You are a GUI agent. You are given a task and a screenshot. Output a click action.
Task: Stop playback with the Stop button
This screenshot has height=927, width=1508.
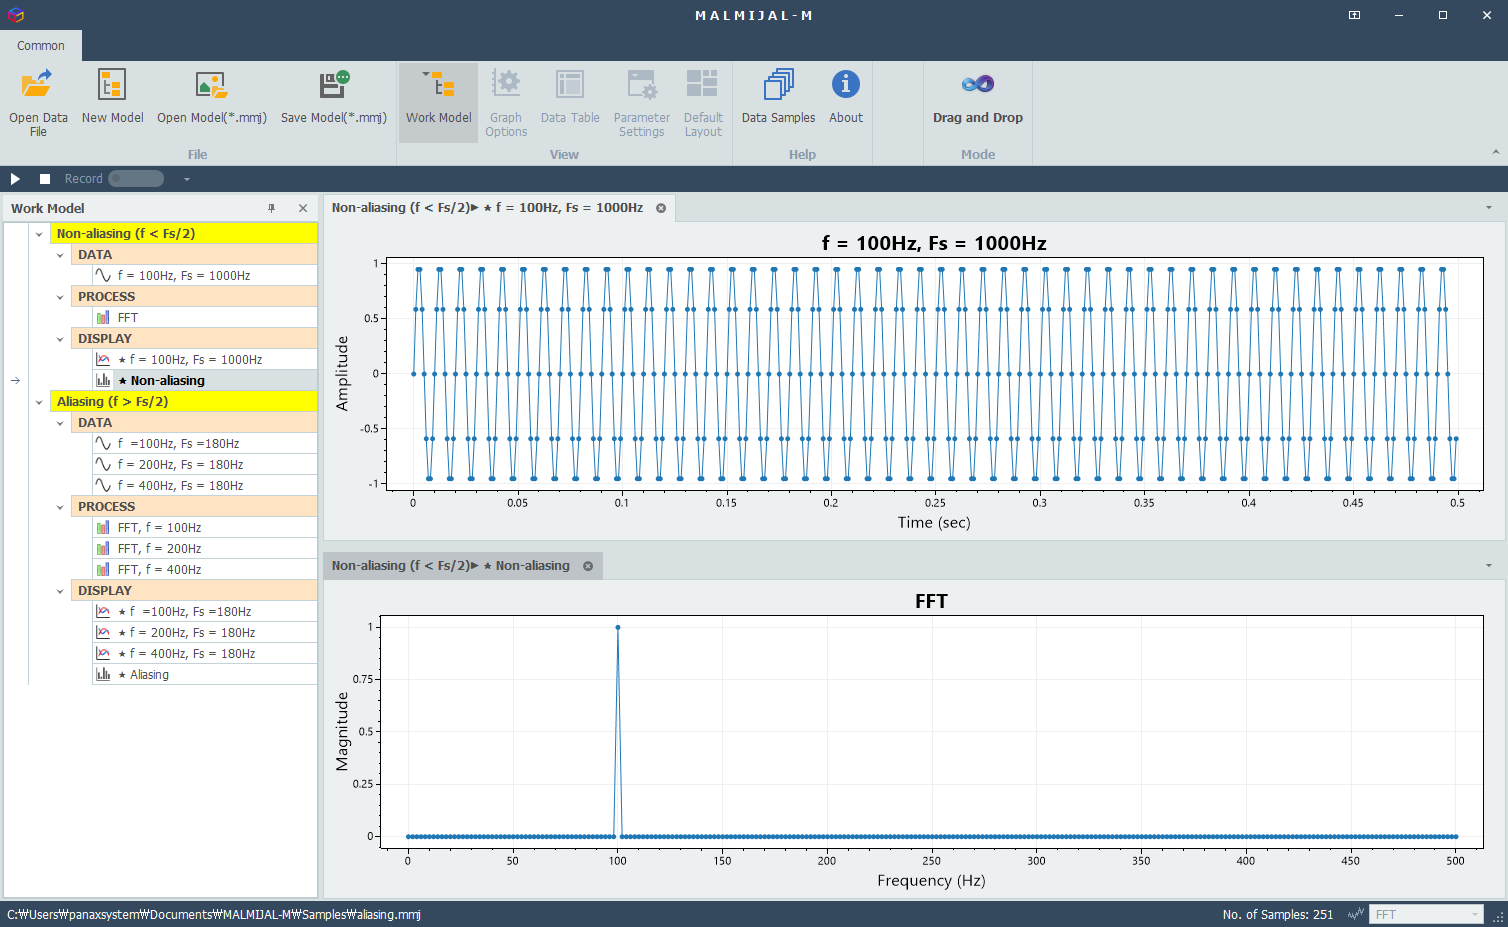click(x=45, y=179)
